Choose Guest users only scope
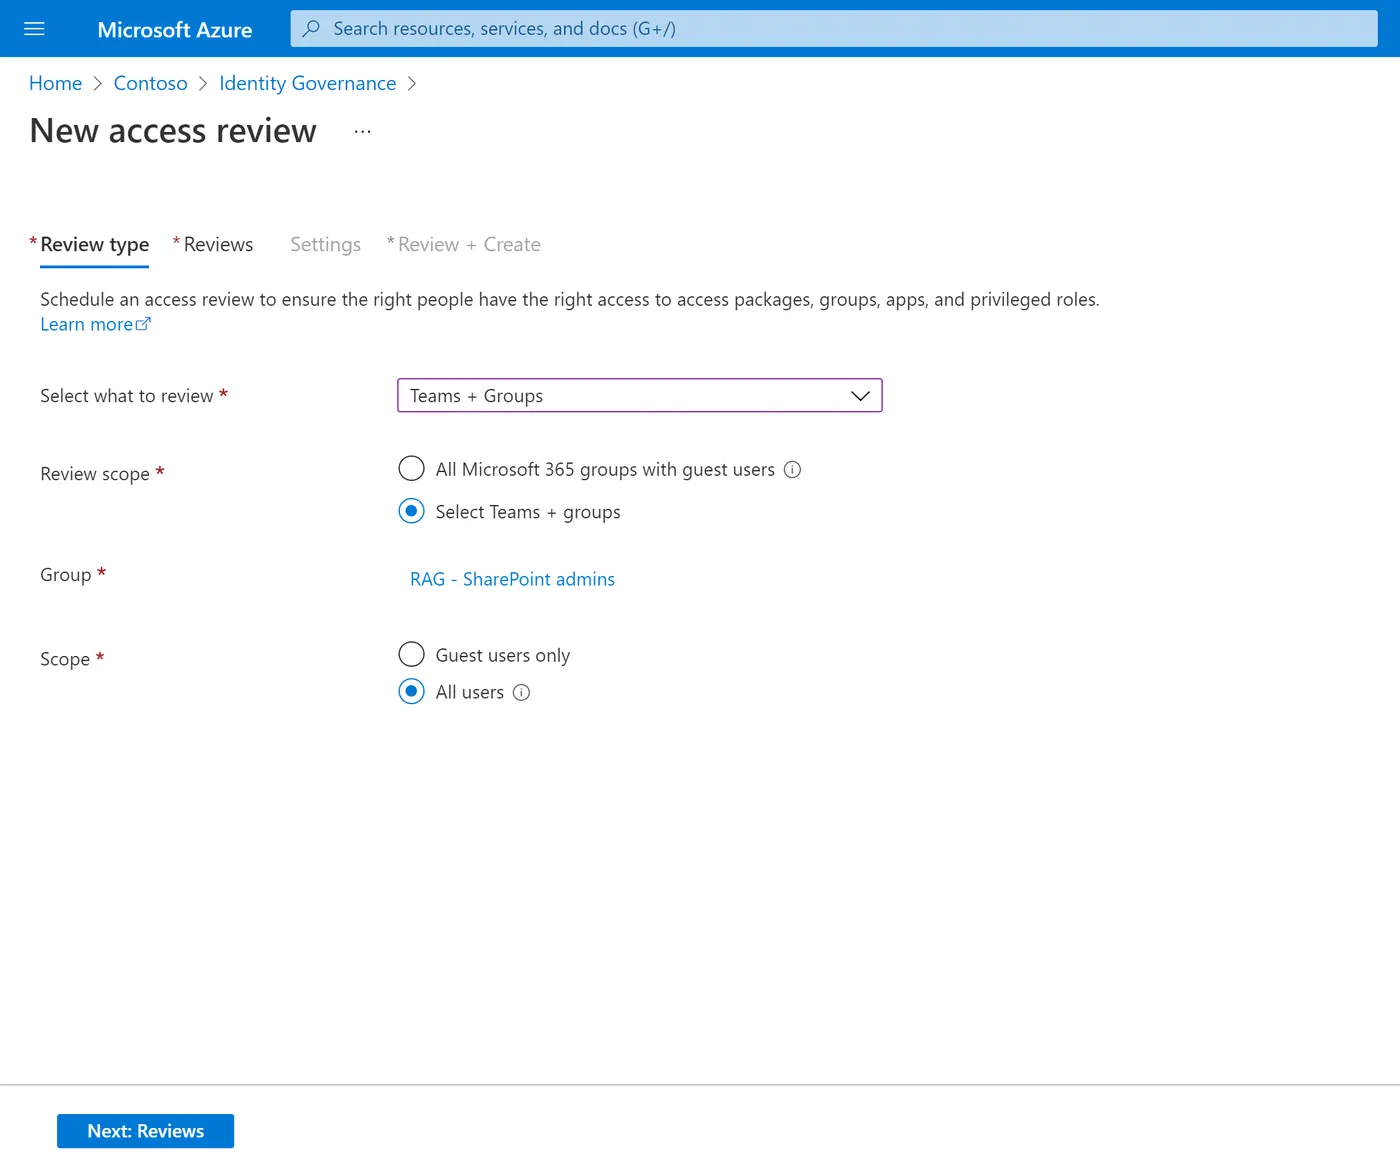The width and height of the screenshot is (1400, 1173). point(411,655)
